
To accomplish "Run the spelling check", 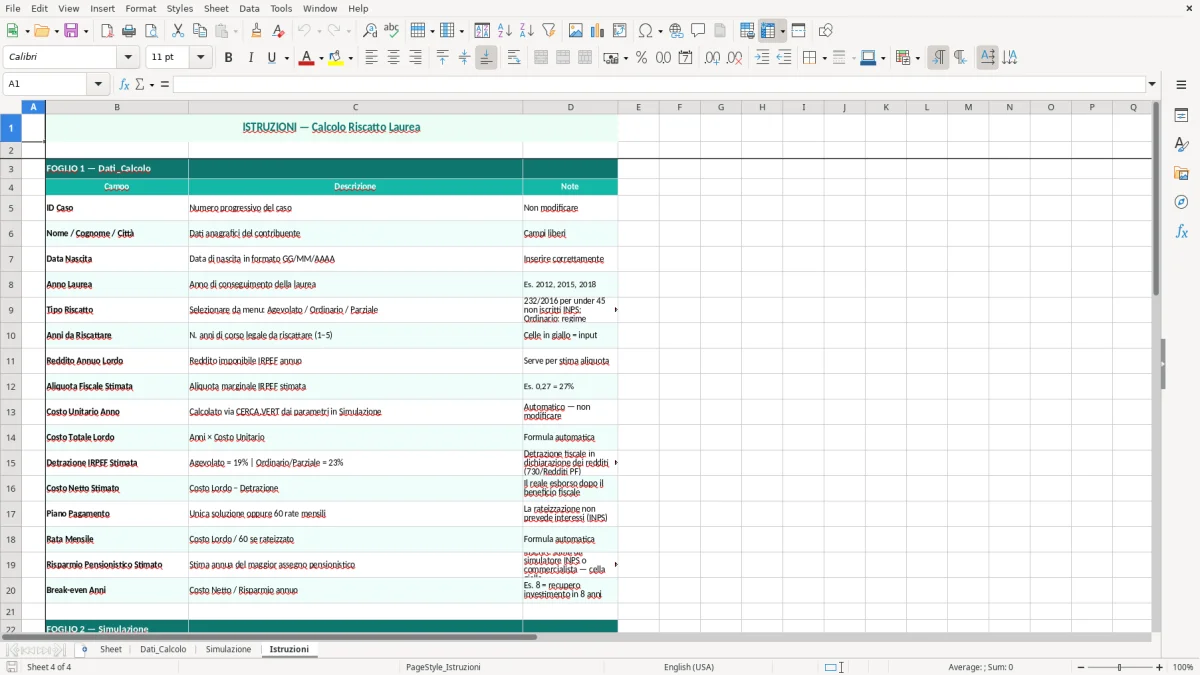I will click(392, 31).
